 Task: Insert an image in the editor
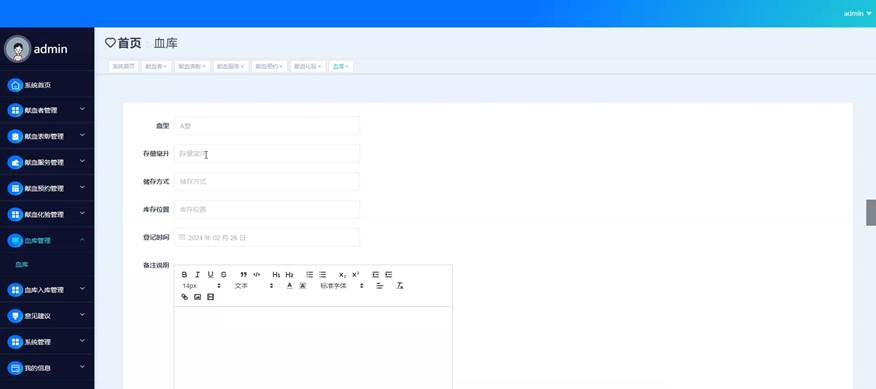pyautogui.click(x=197, y=297)
